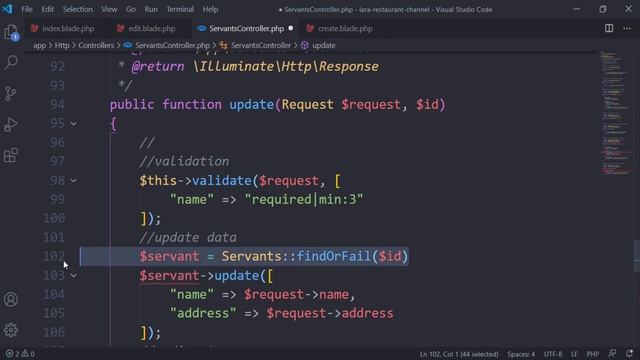Screen dimensions: 640x360
Task: Click the code minimap overview
Action: 616,114
